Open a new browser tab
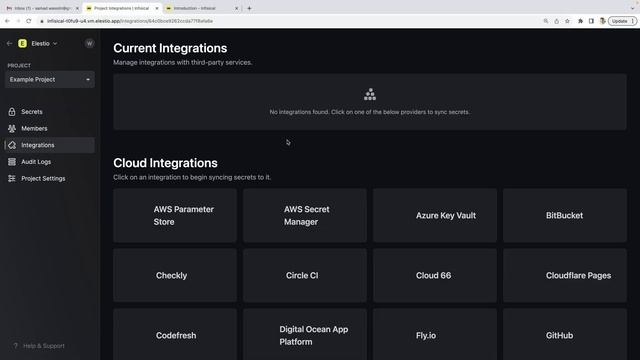Image resolution: width=640 pixels, height=360 pixels. tap(249, 8)
